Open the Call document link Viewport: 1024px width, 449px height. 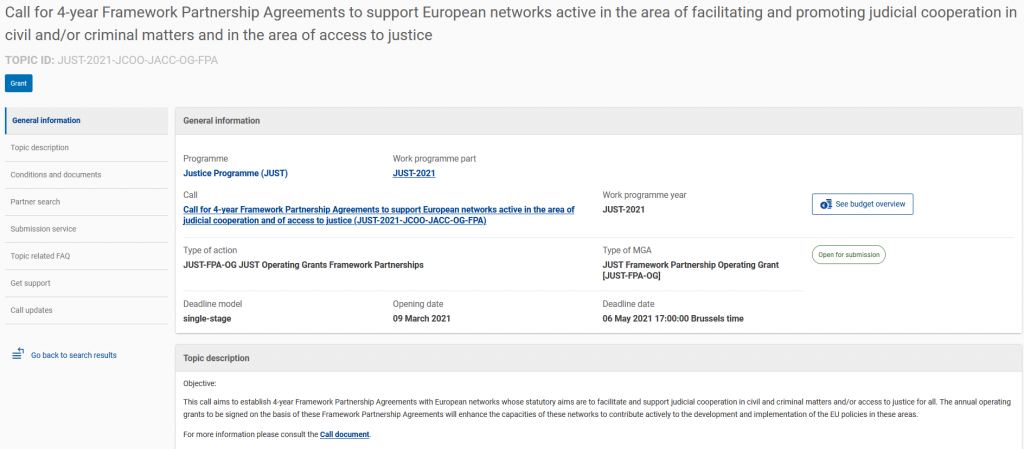[344, 434]
